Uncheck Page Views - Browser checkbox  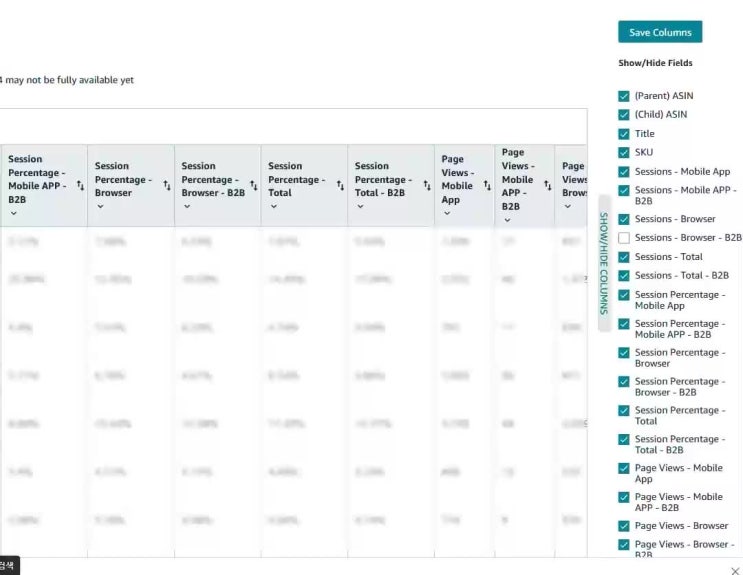click(624, 526)
